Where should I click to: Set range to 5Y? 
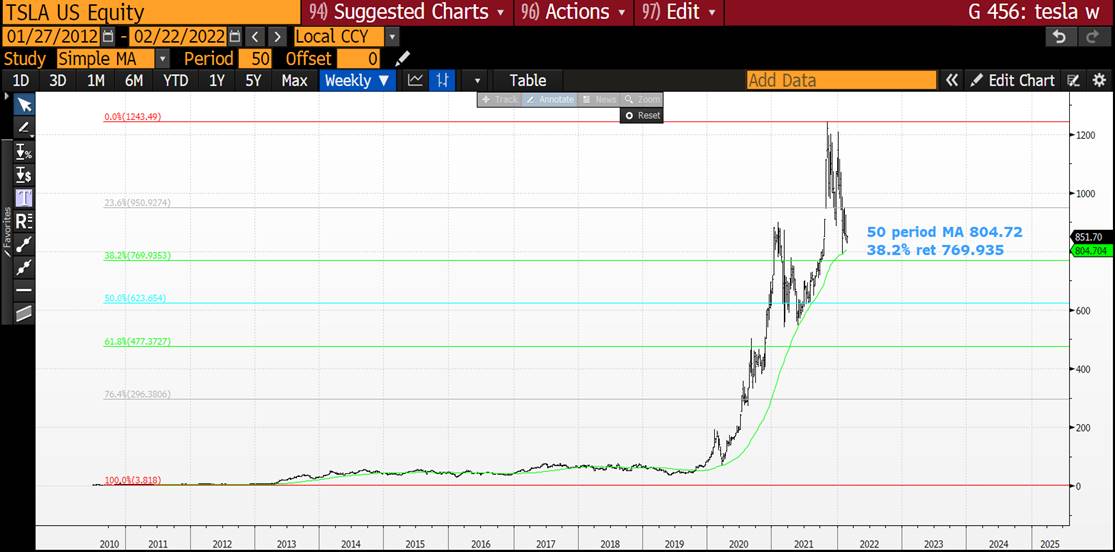(x=254, y=80)
